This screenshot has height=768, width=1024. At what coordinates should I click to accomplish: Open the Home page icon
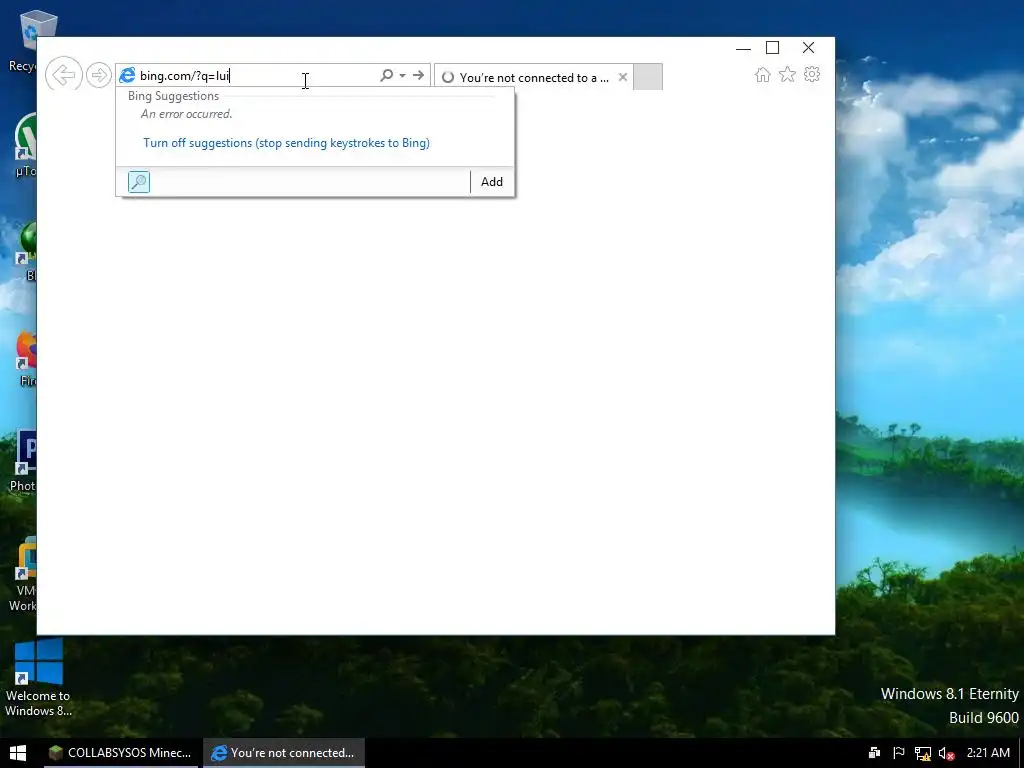point(763,74)
